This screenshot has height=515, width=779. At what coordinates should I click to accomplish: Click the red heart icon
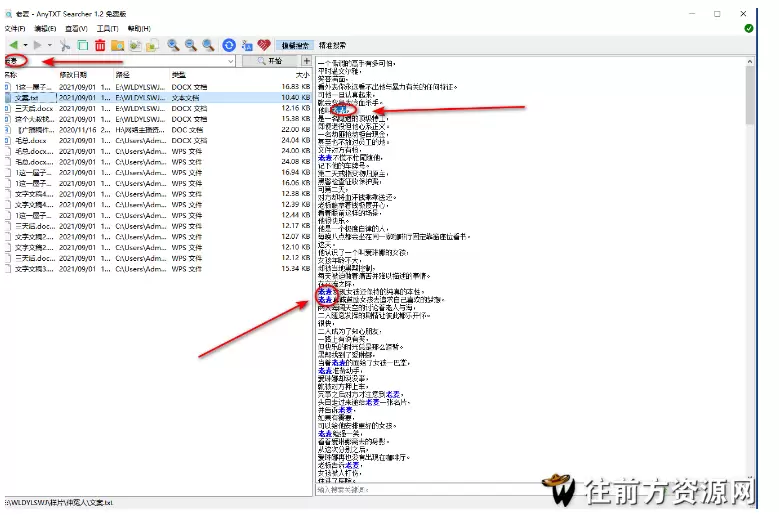pos(264,45)
